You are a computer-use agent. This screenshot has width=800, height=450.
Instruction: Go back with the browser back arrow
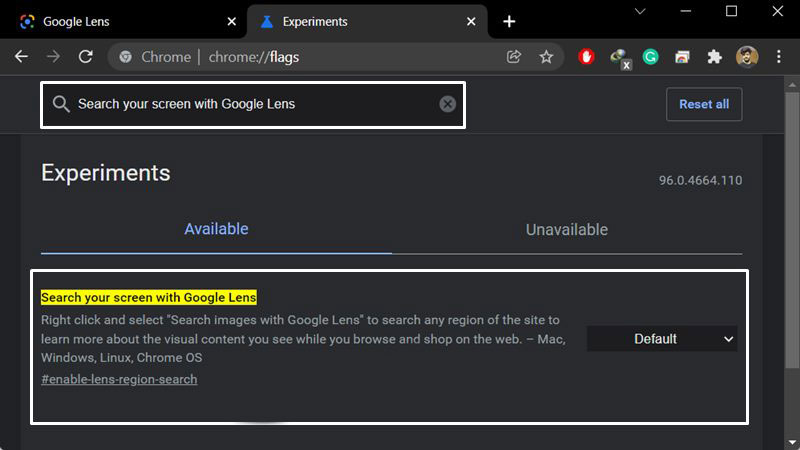click(21, 57)
